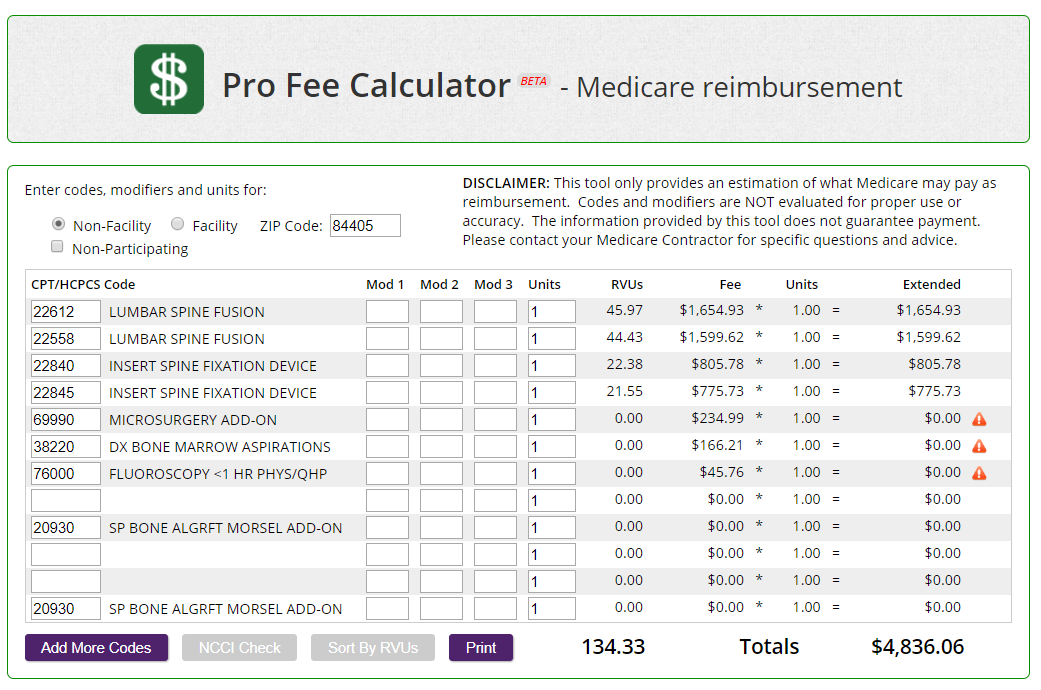This screenshot has height=690, width=1041.
Task: Click the CPT/HCPCS Code column header
Action: tap(83, 285)
